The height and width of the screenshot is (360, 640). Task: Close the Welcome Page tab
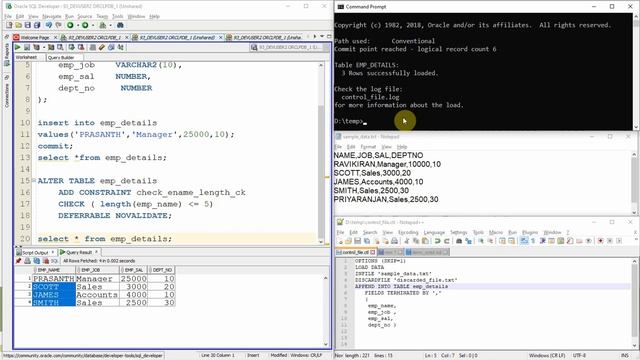click(x=56, y=38)
